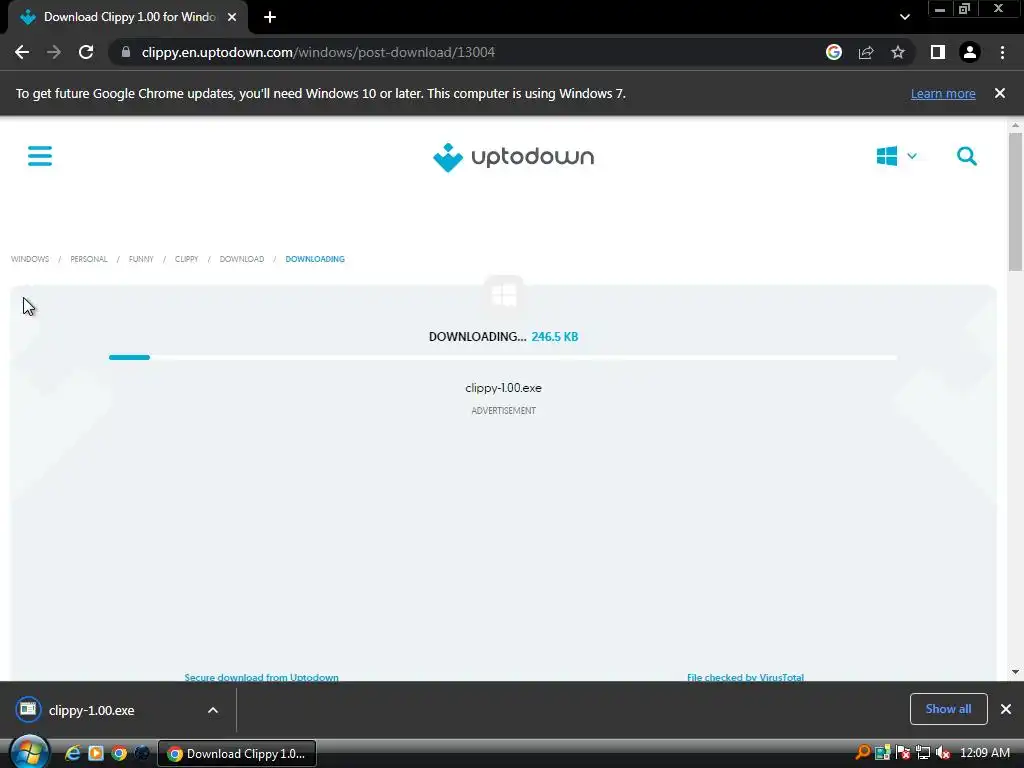Open the DOWNLOAD breadcrumb
The image size is (1024, 768).
click(x=242, y=259)
